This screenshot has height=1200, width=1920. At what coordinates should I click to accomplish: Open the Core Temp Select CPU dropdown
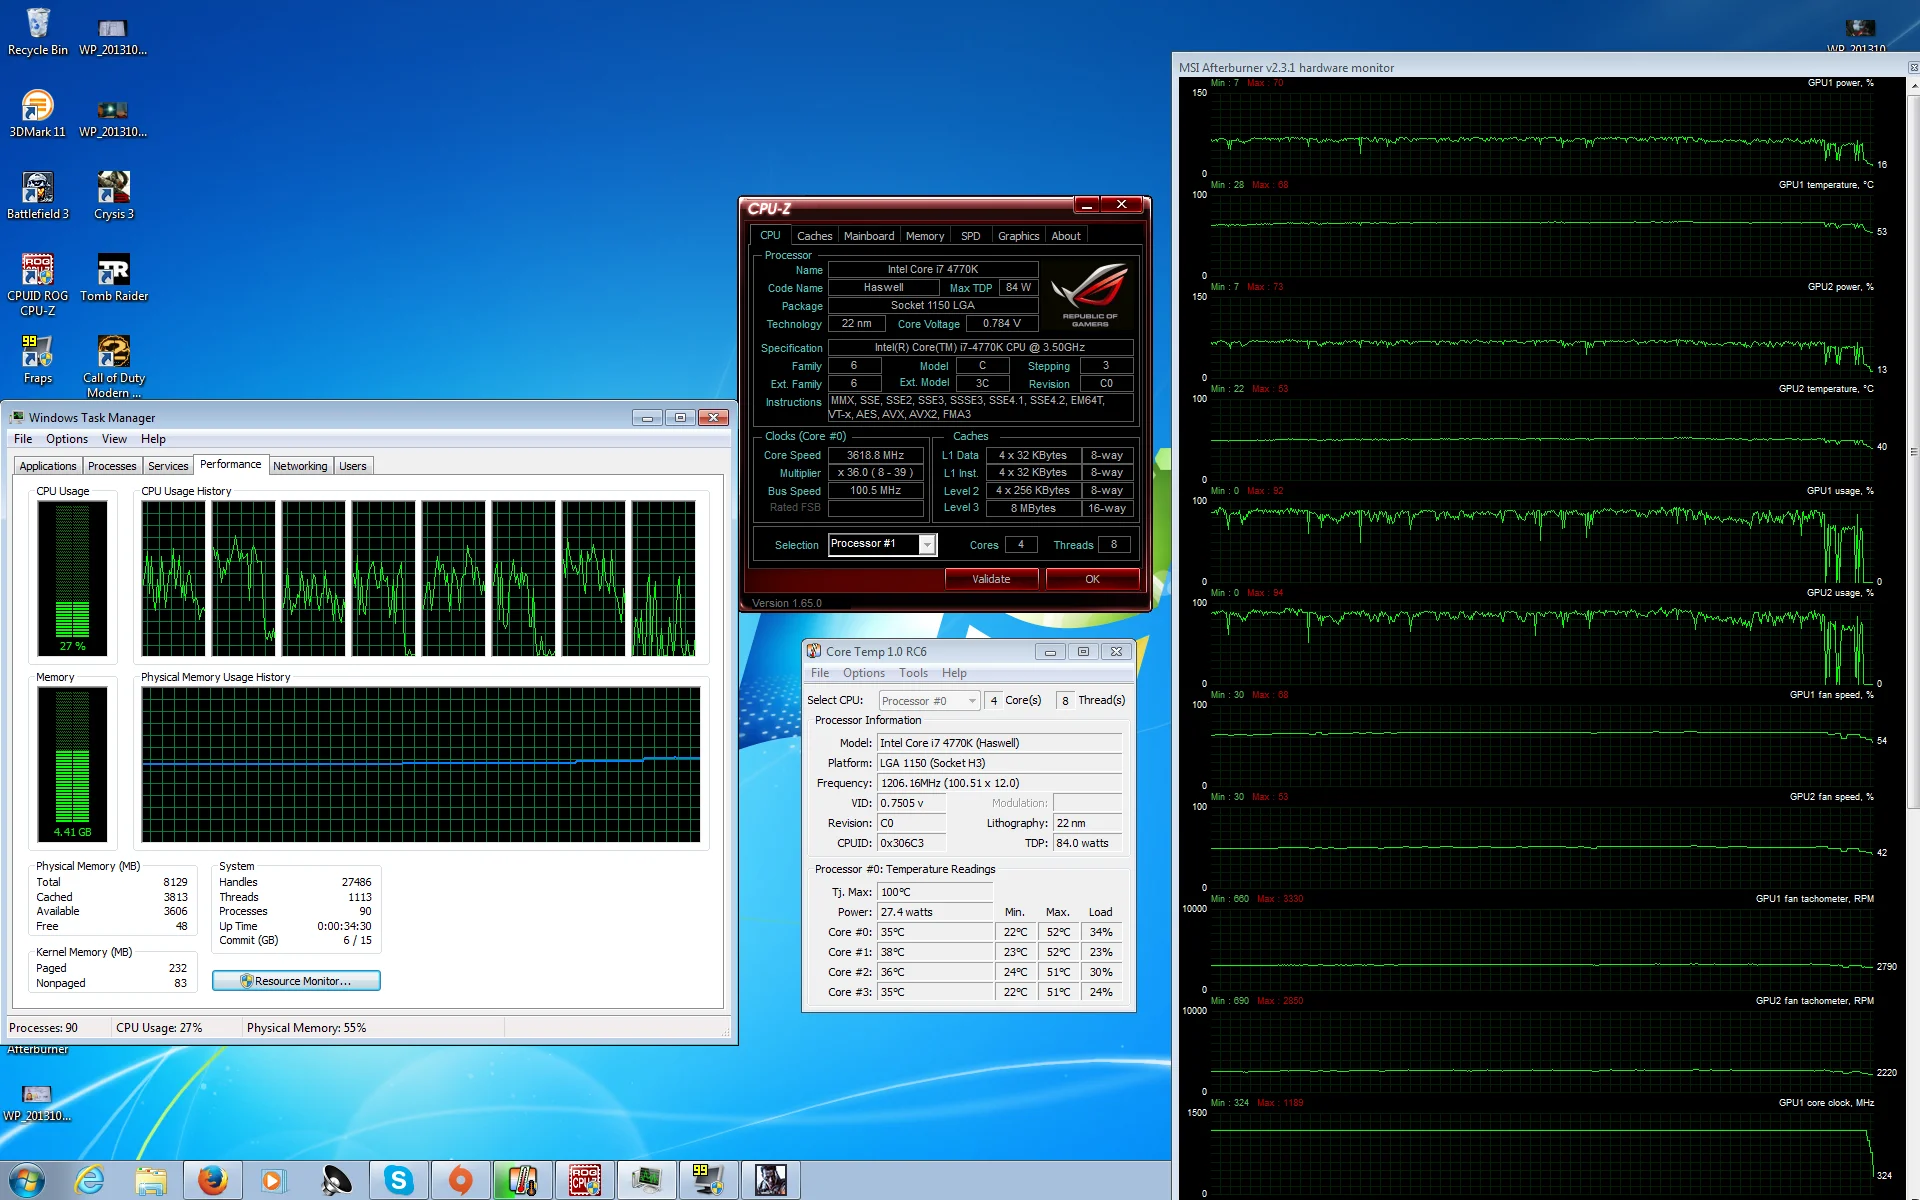pyautogui.click(x=929, y=701)
